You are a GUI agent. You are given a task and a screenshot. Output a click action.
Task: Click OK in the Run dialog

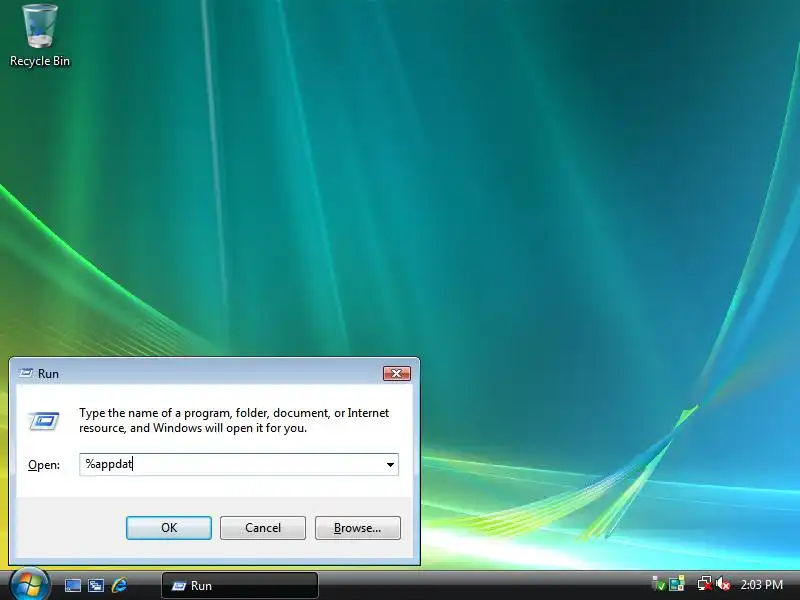point(169,528)
